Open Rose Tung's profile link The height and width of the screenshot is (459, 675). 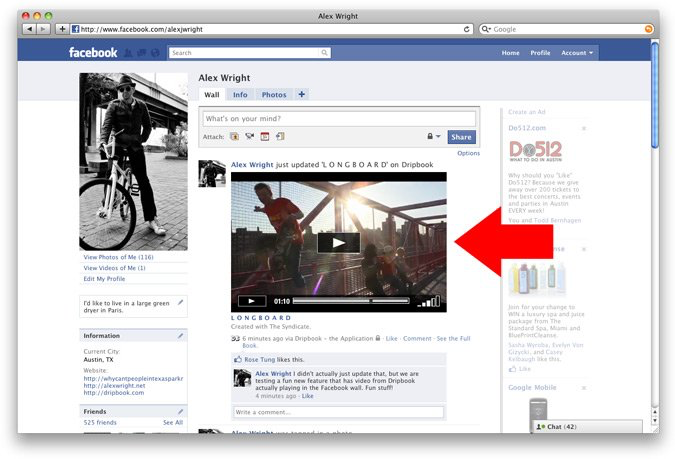click(x=260, y=360)
